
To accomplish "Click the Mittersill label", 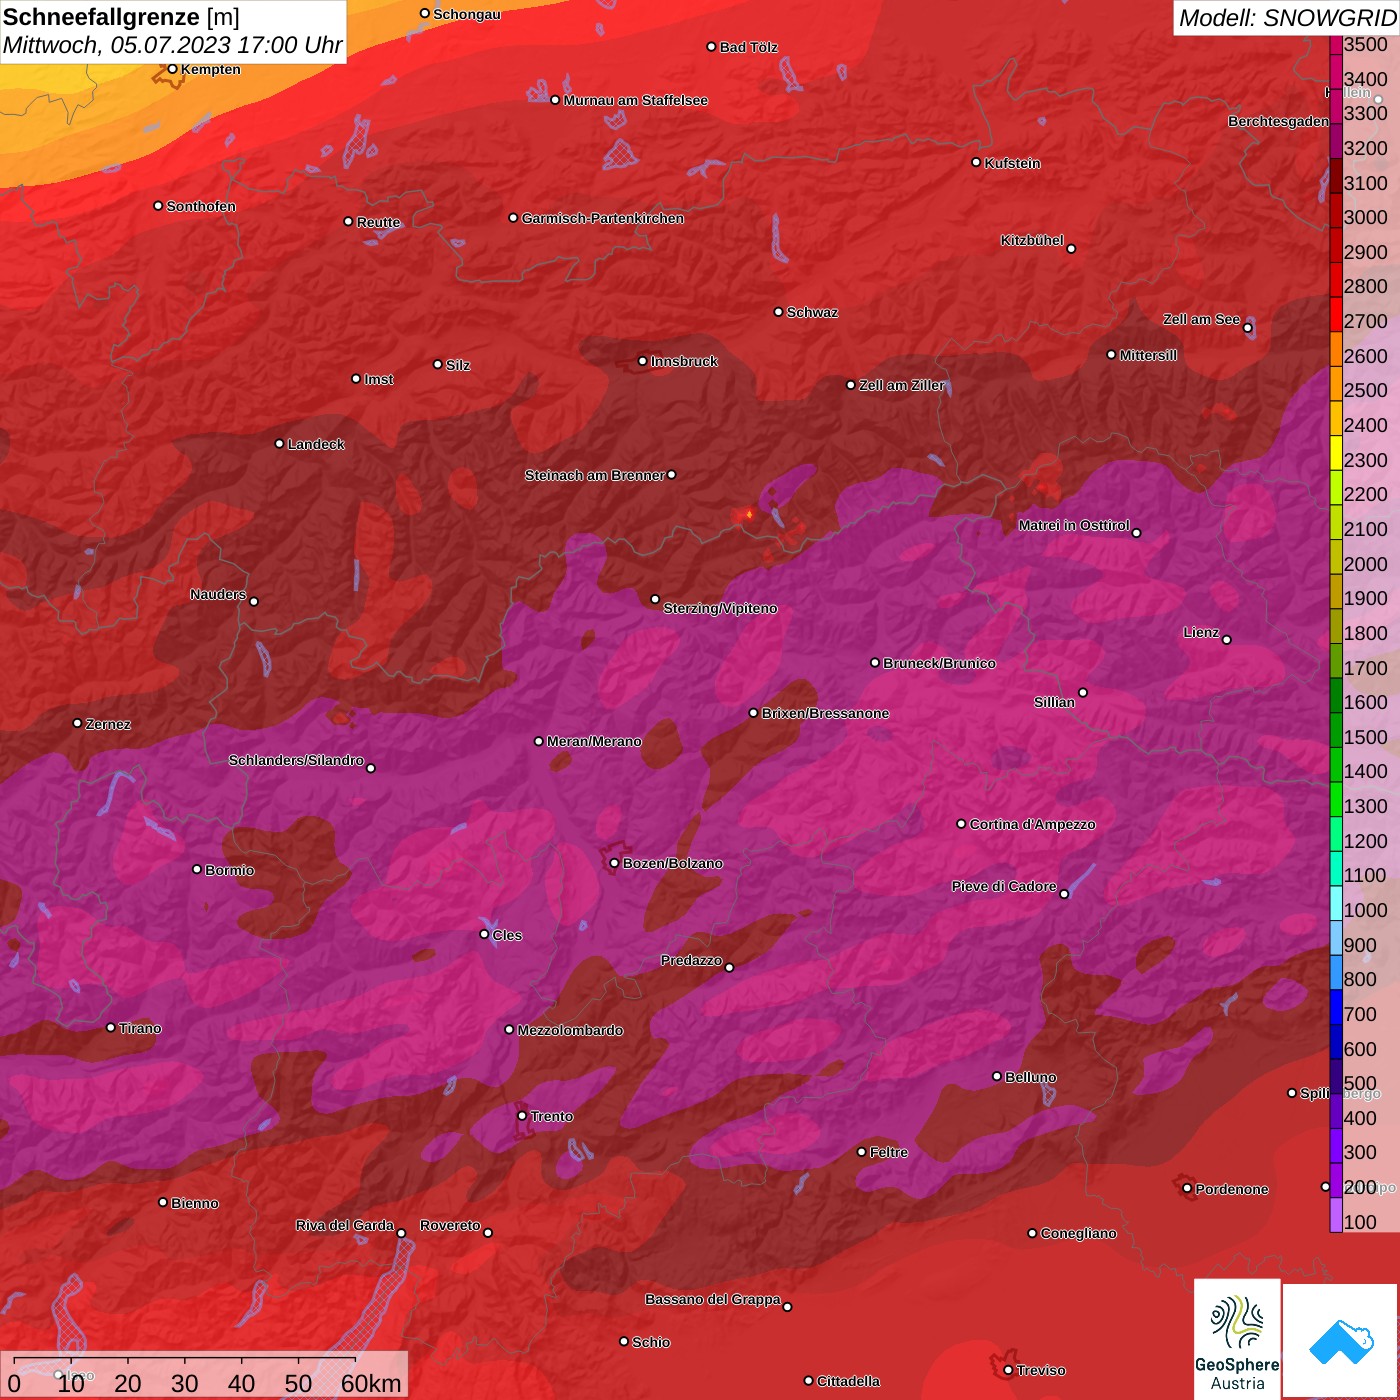I will (x=1148, y=355).
